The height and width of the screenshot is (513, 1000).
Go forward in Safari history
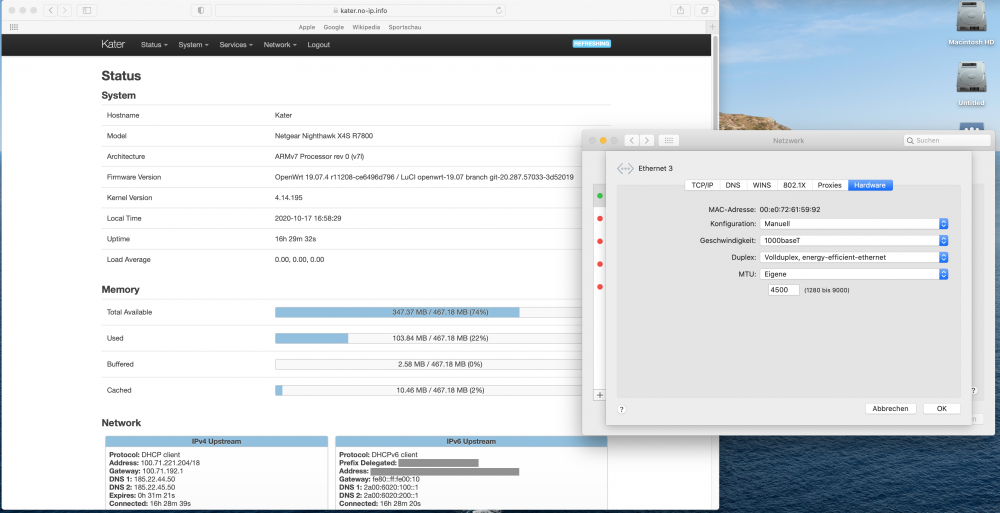coord(64,10)
